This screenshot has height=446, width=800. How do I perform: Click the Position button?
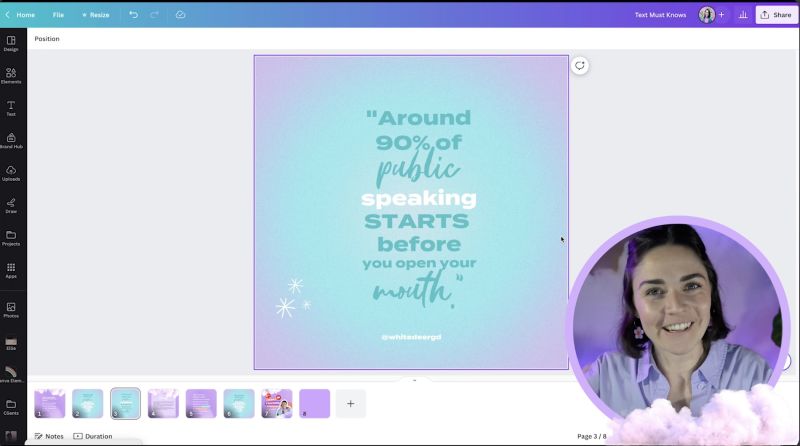tap(47, 39)
